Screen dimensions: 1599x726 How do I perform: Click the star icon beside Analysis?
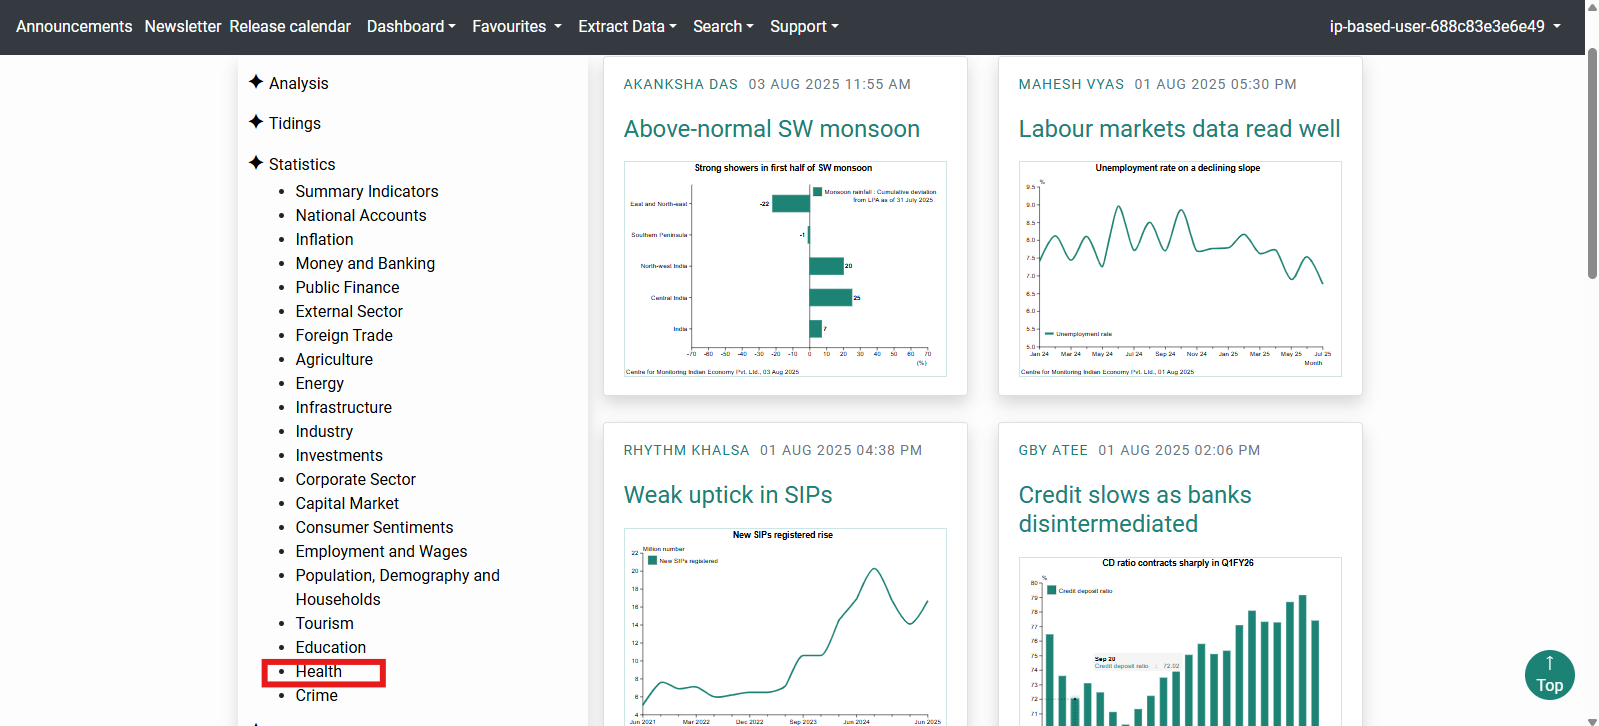point(256,82)
